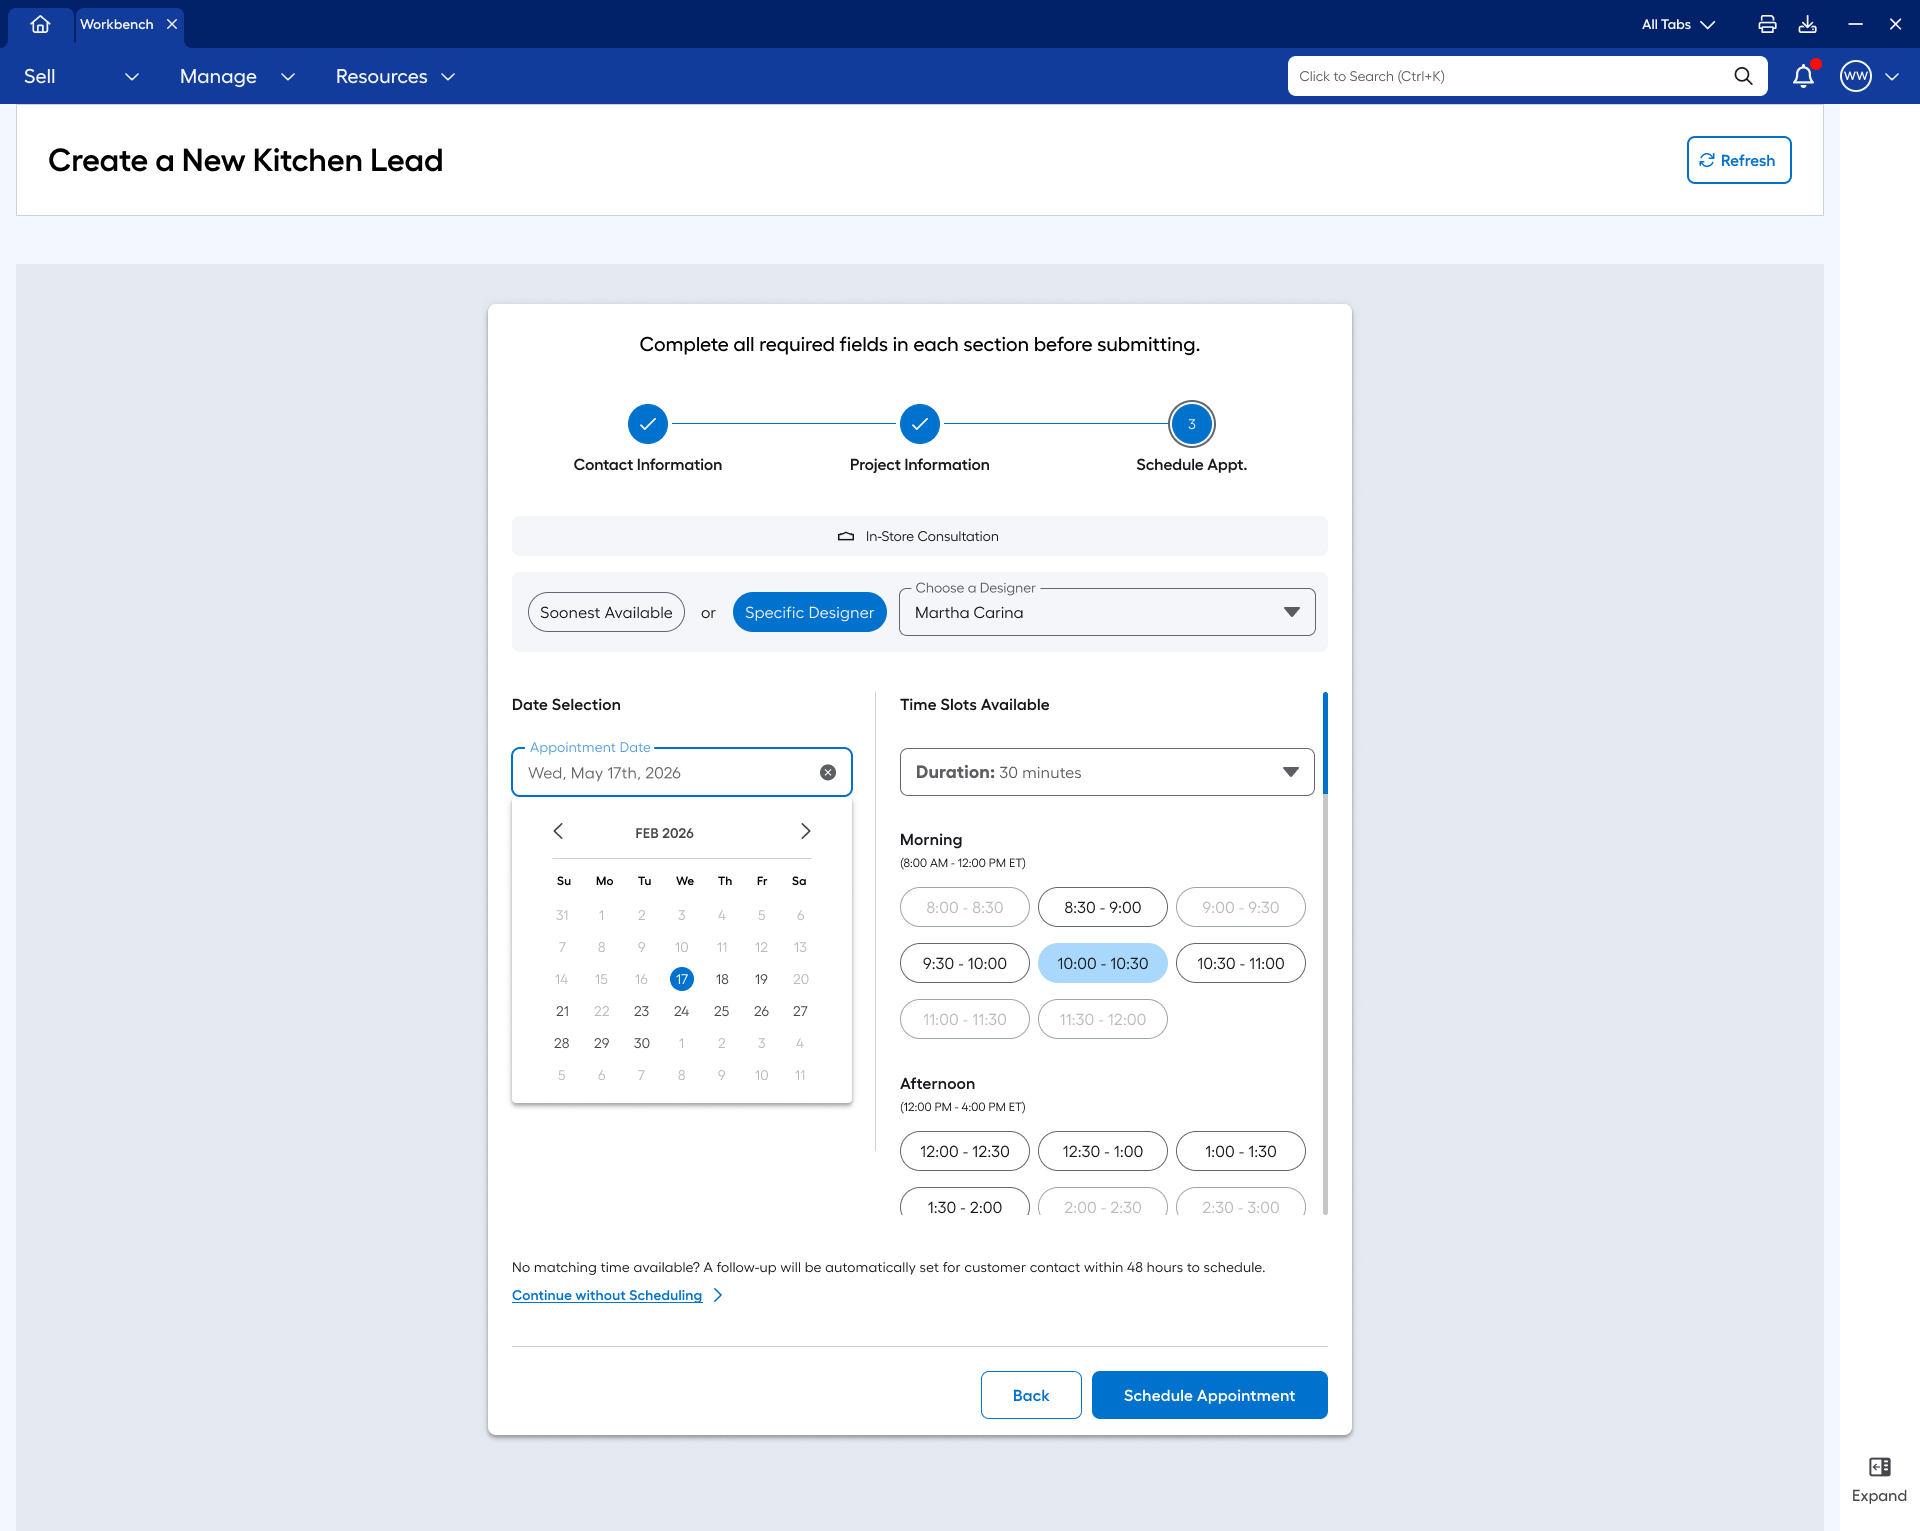Click the disabled 11:00 - 11:30 slot
Viewport: 1920px width, 1531px height.
point(965,1019)
